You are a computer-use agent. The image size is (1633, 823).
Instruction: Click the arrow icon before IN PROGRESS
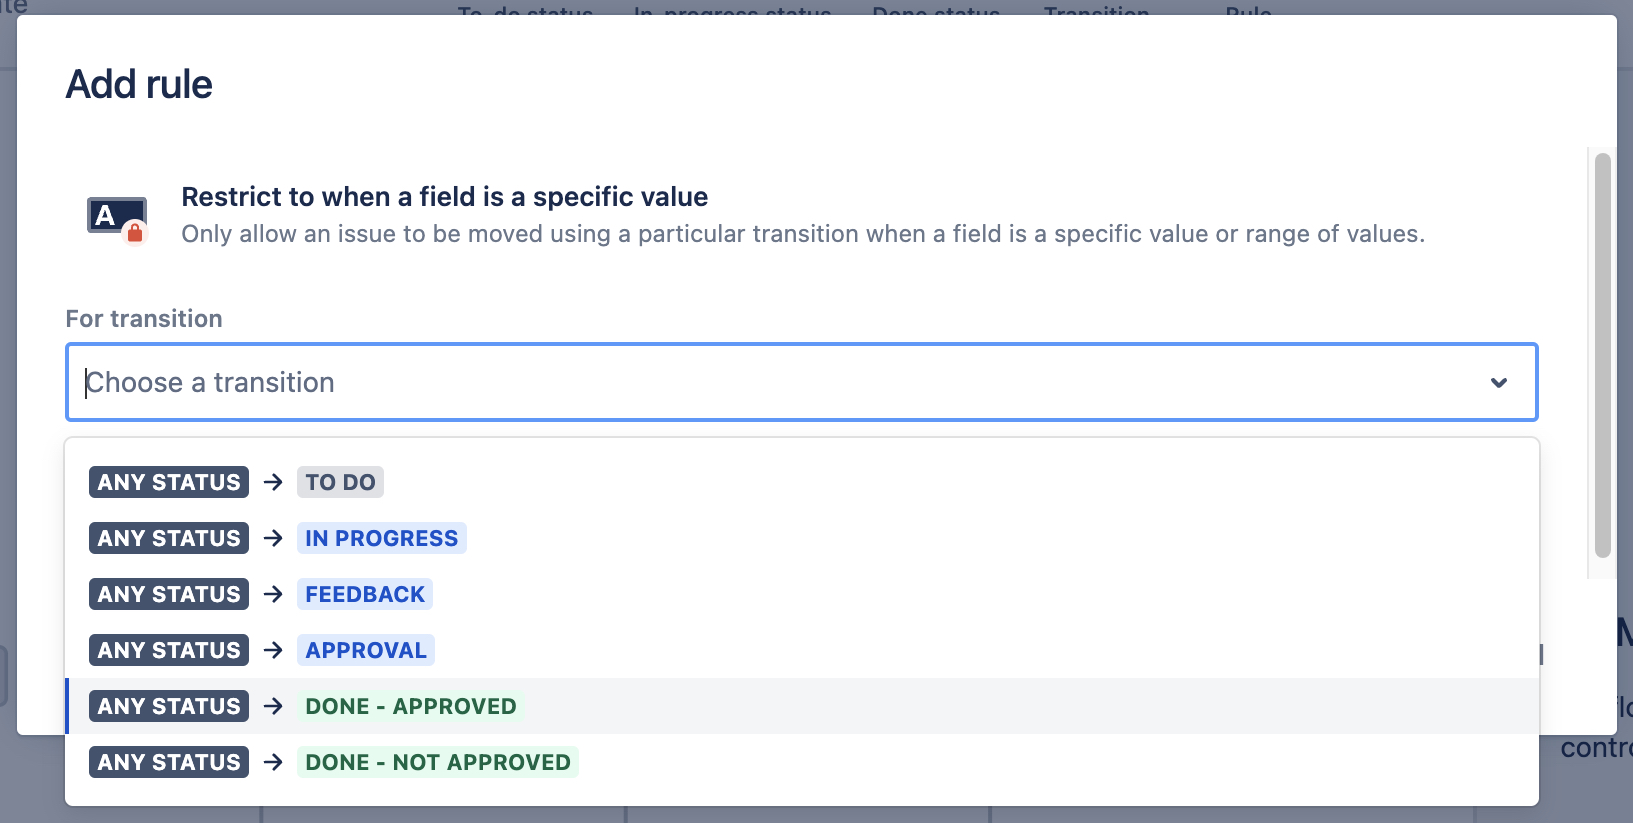[x=273, y=538]
